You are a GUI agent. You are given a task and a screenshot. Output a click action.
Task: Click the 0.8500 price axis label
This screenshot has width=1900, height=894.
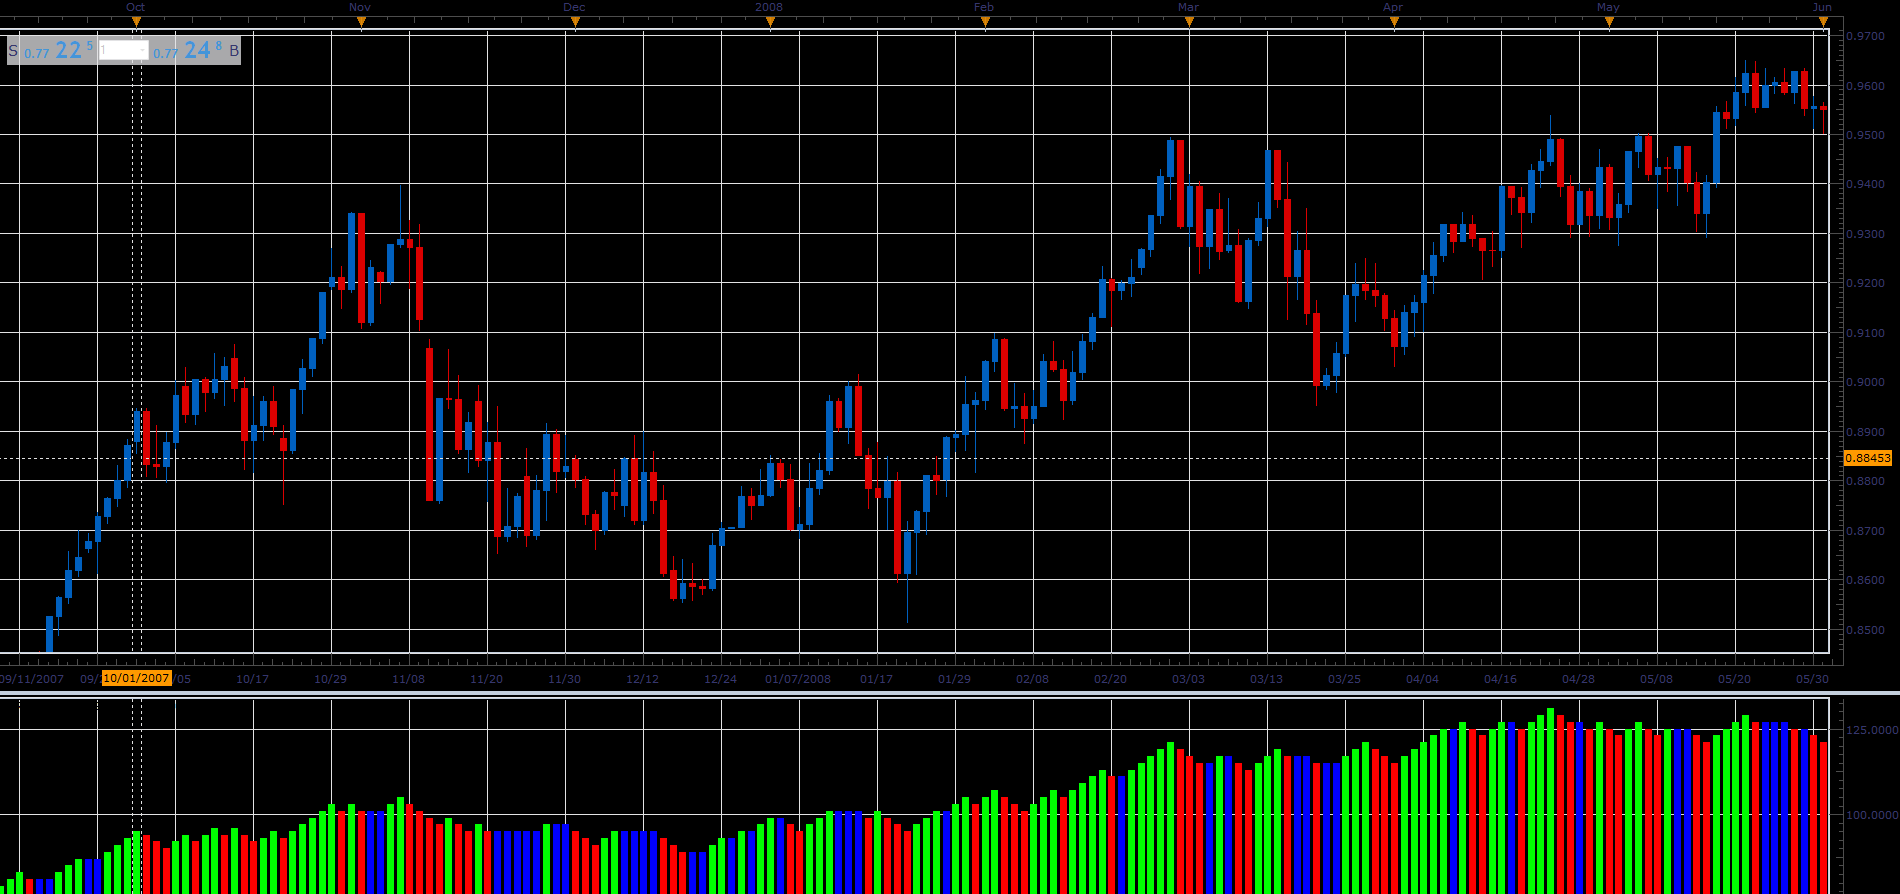tap(1866, 631)
